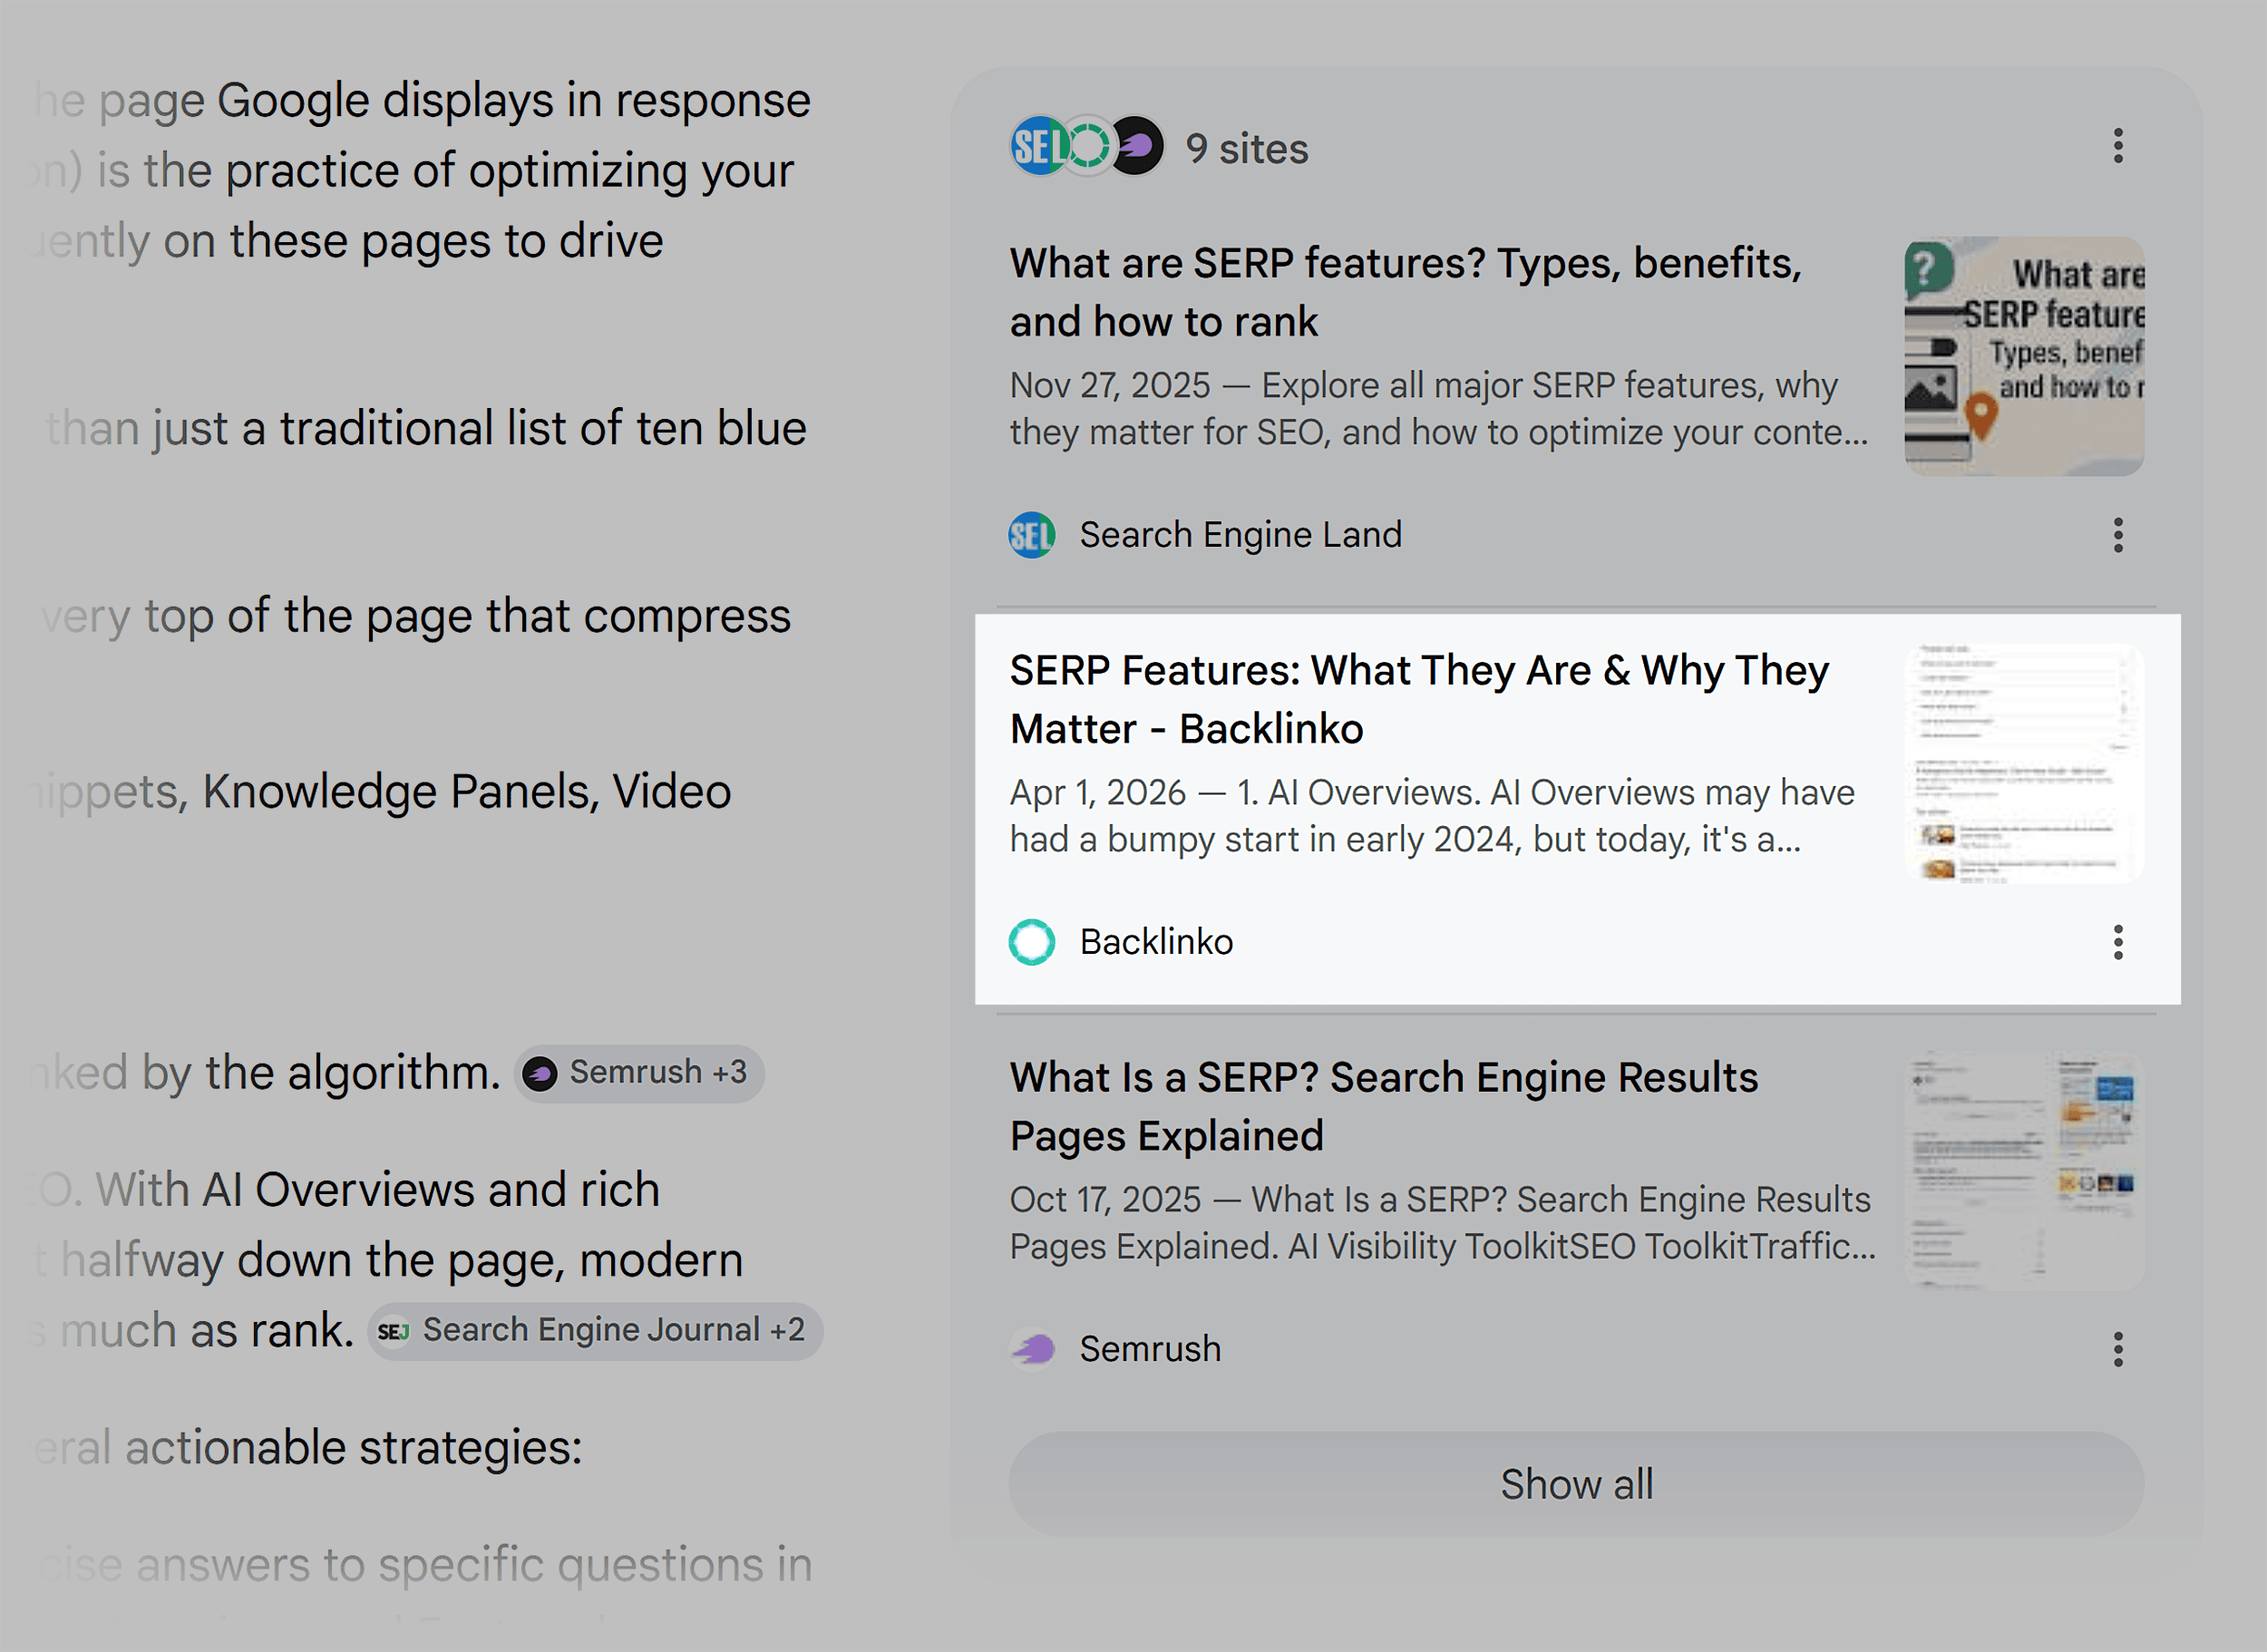Open the options menu for Semrush result

tap(2117, 1349)
